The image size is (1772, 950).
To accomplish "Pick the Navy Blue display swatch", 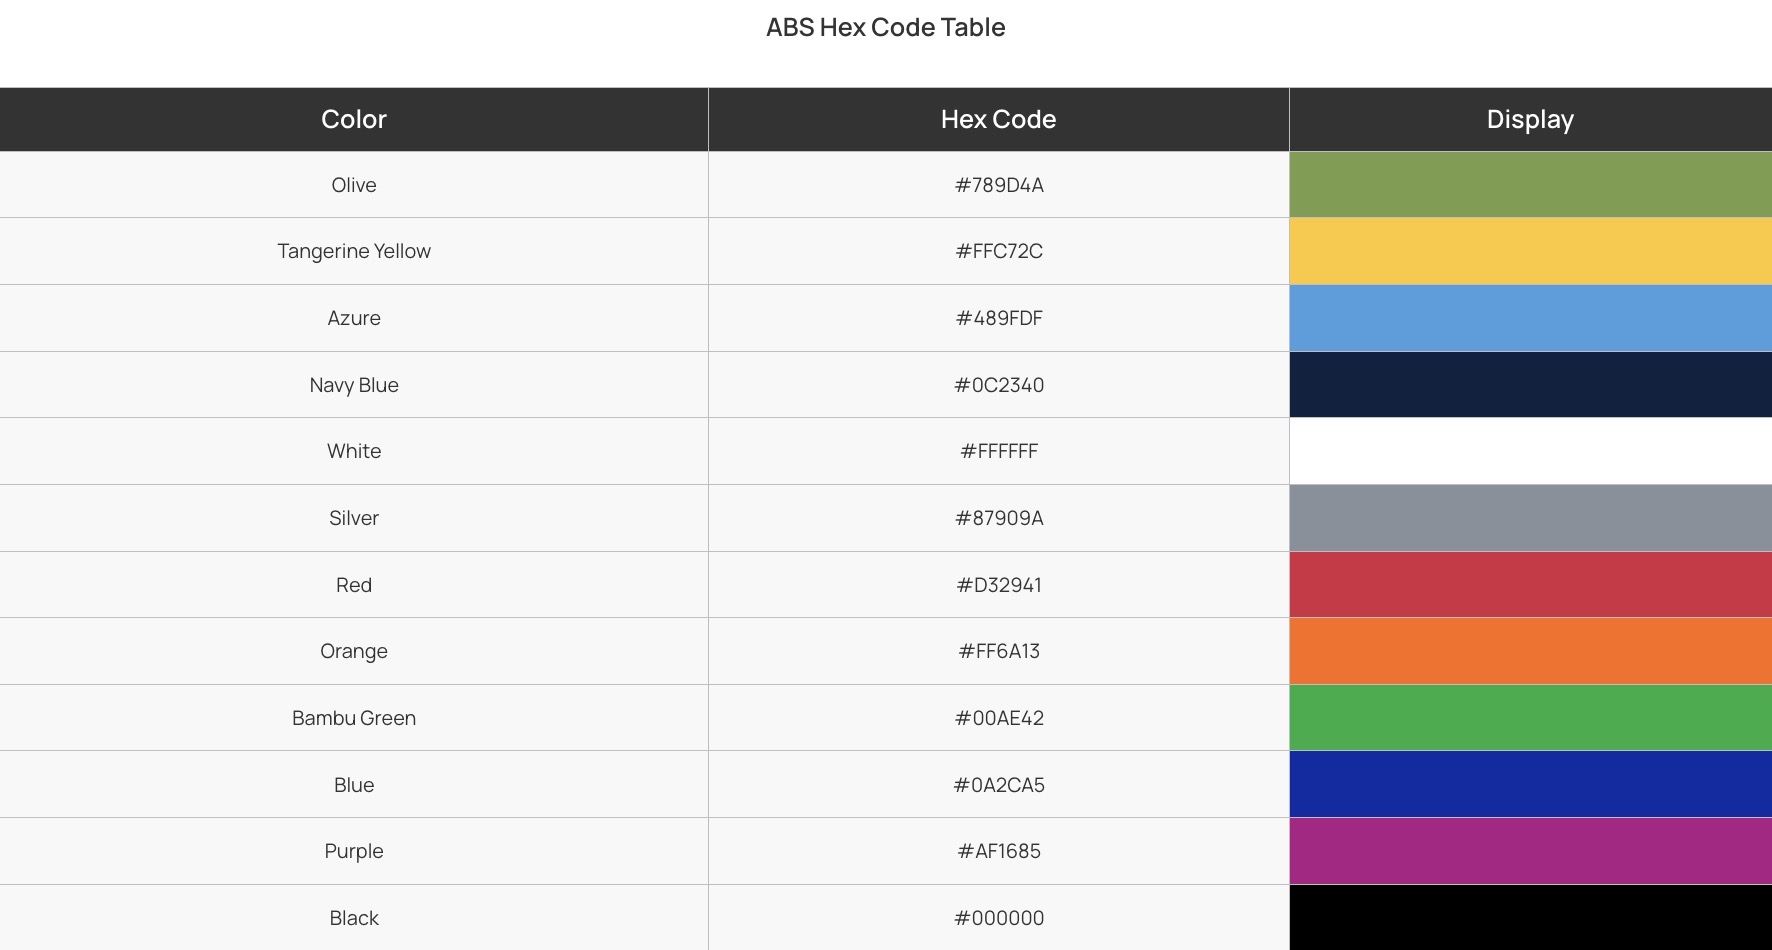I will click(1530, 385).
